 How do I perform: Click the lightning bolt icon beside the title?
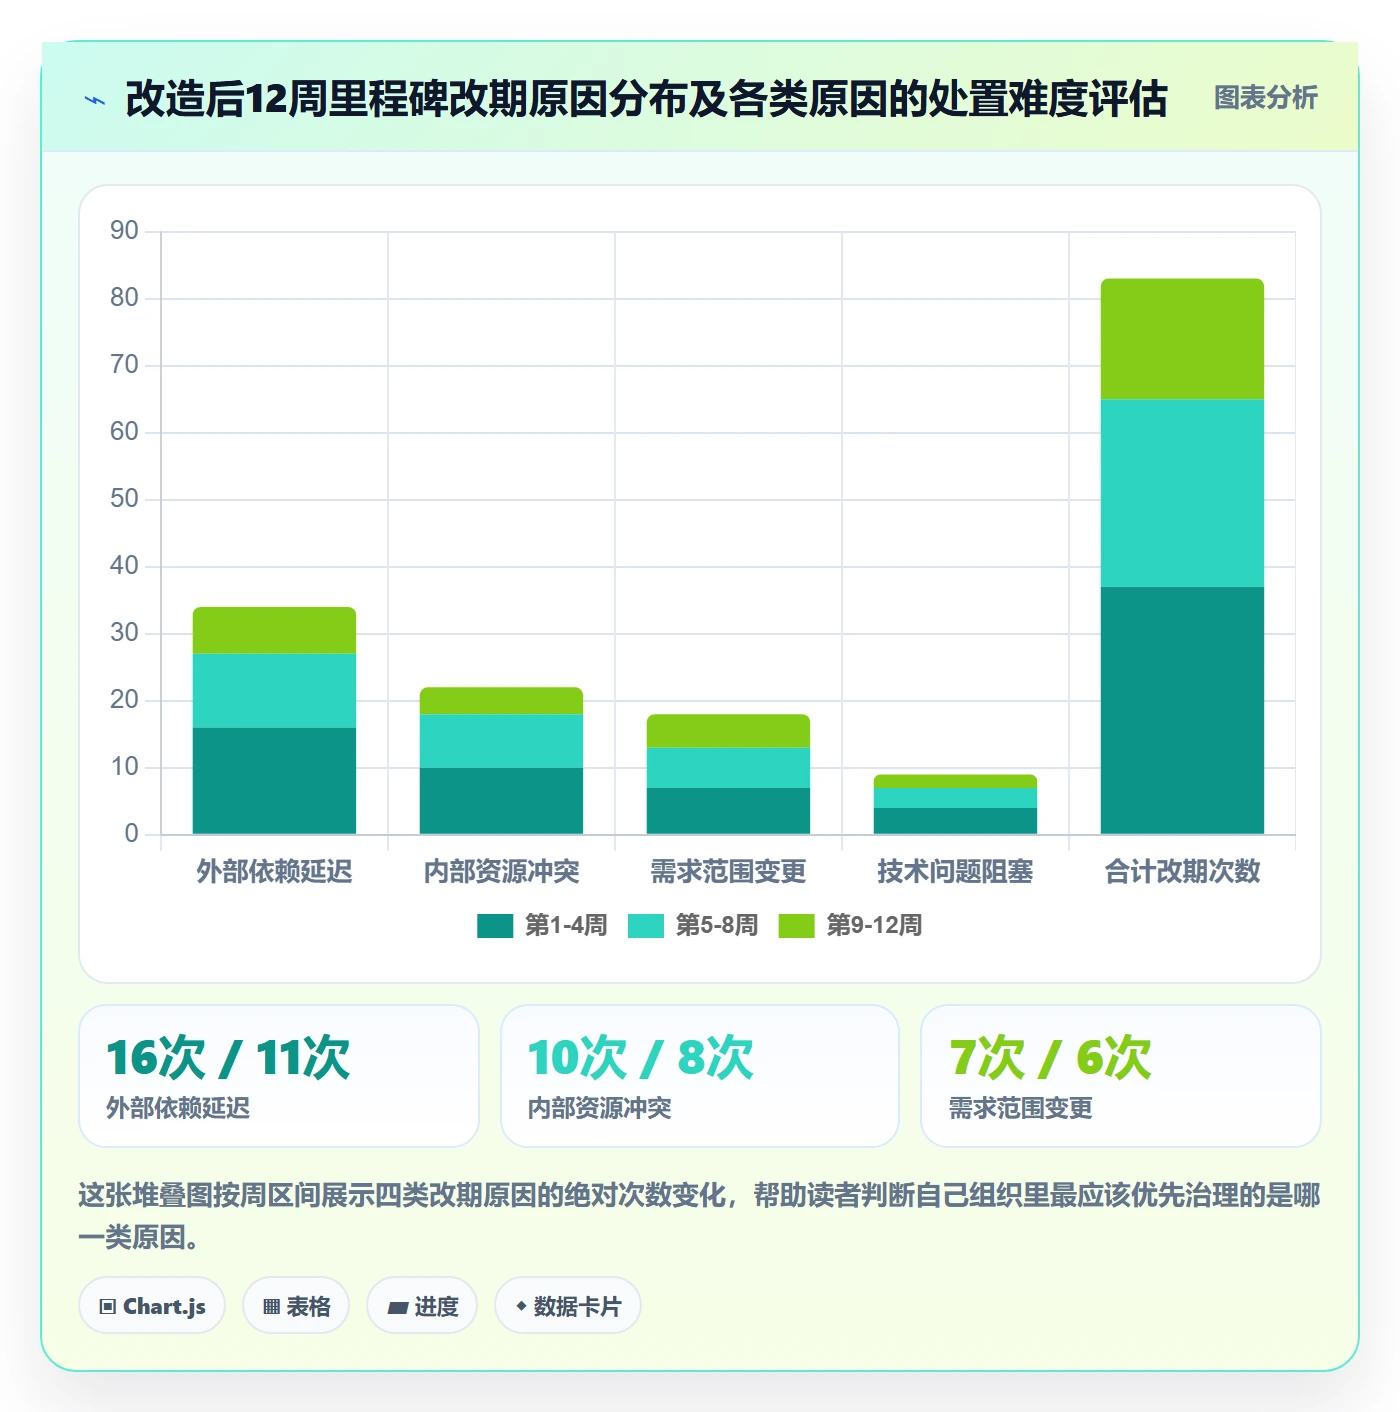[x=95, y=100]
